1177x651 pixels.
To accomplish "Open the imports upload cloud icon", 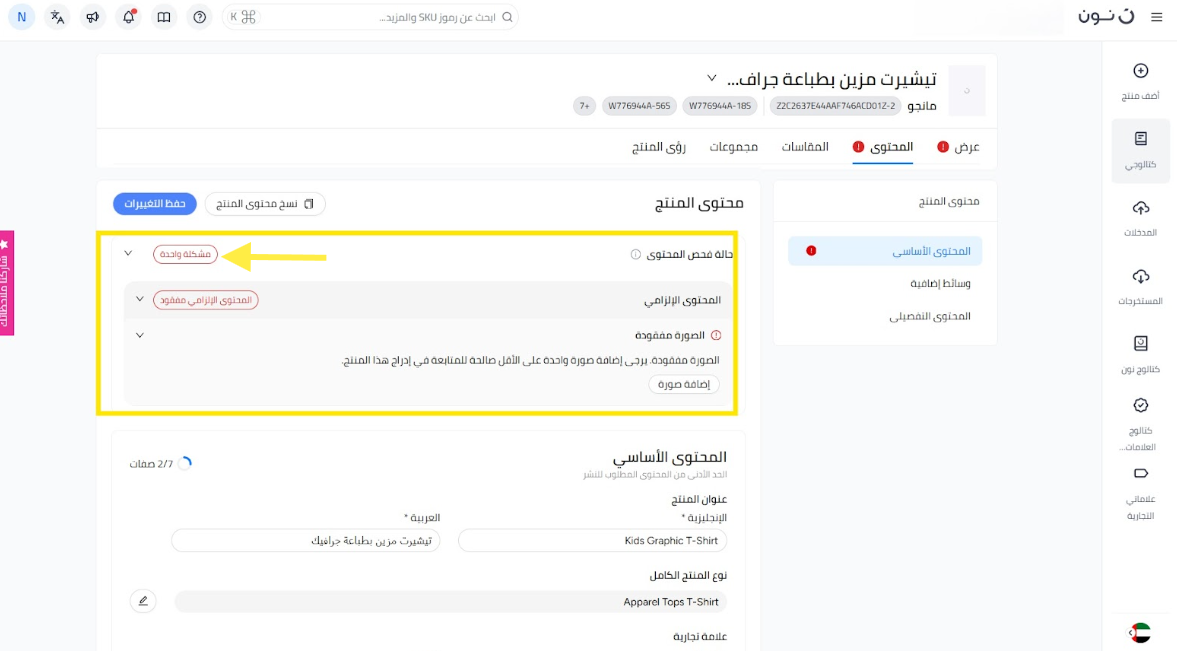I will click(x=1140, y=208).
